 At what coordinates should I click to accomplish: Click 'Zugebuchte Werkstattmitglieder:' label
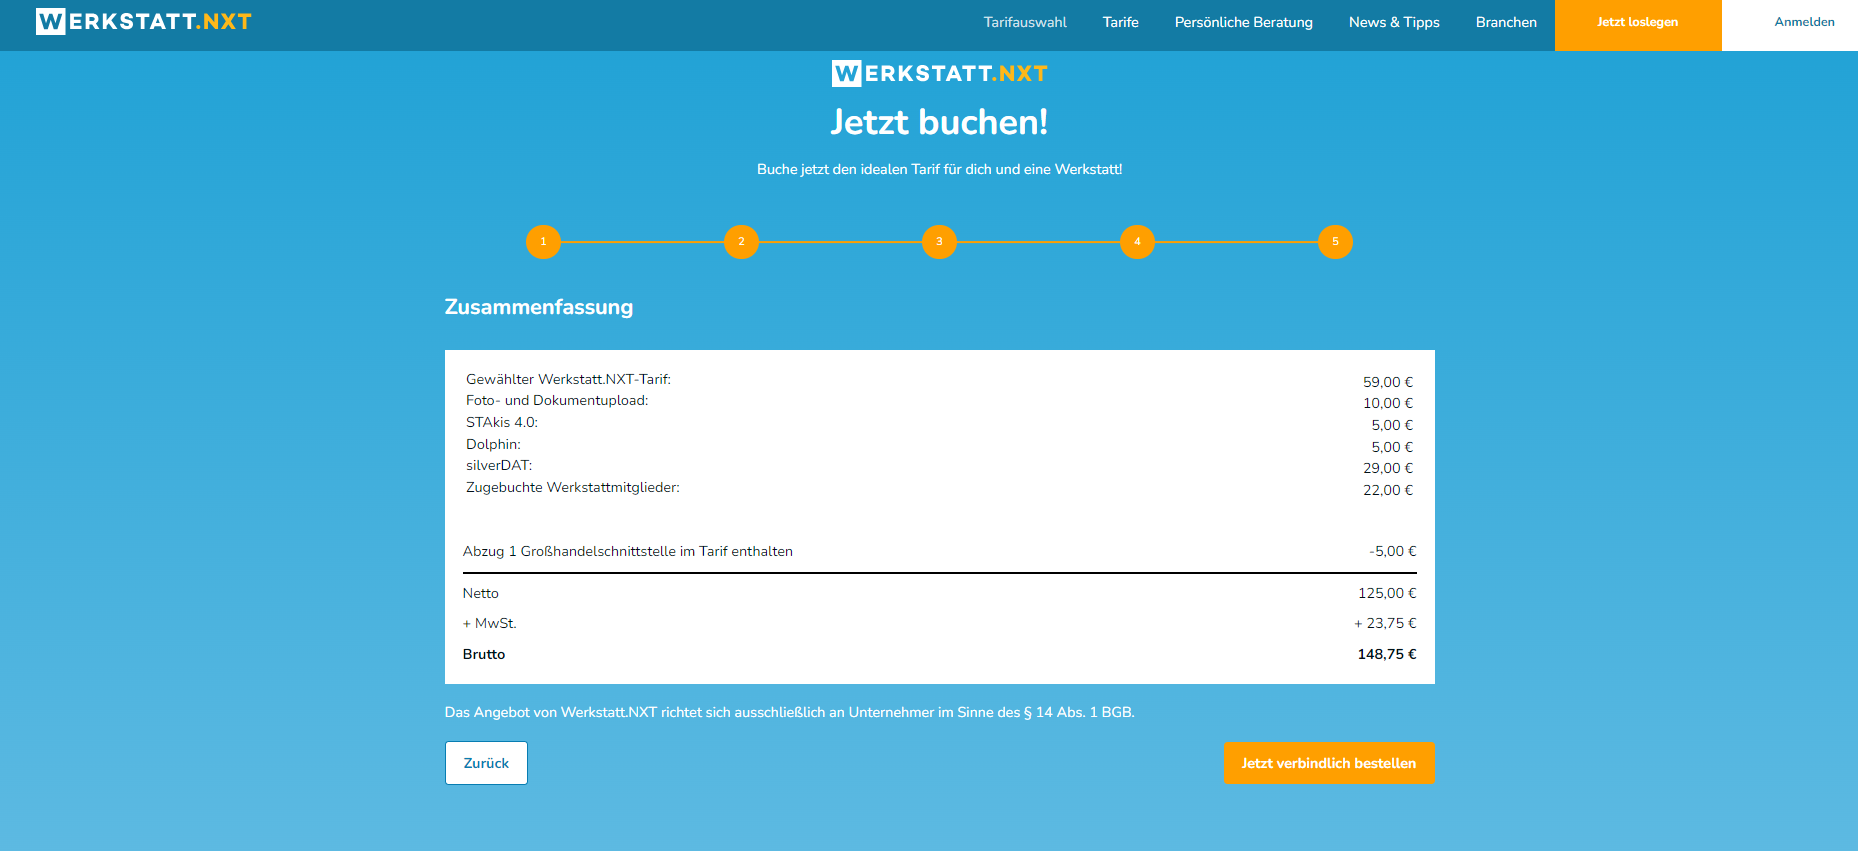pyautogui.click(x=573, y=487)
